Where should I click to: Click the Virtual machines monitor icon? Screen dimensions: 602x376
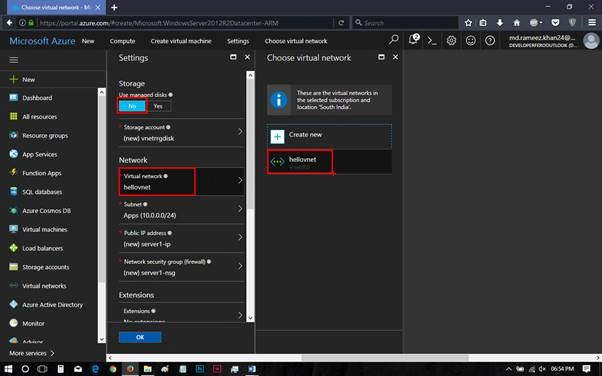point(13,229)
